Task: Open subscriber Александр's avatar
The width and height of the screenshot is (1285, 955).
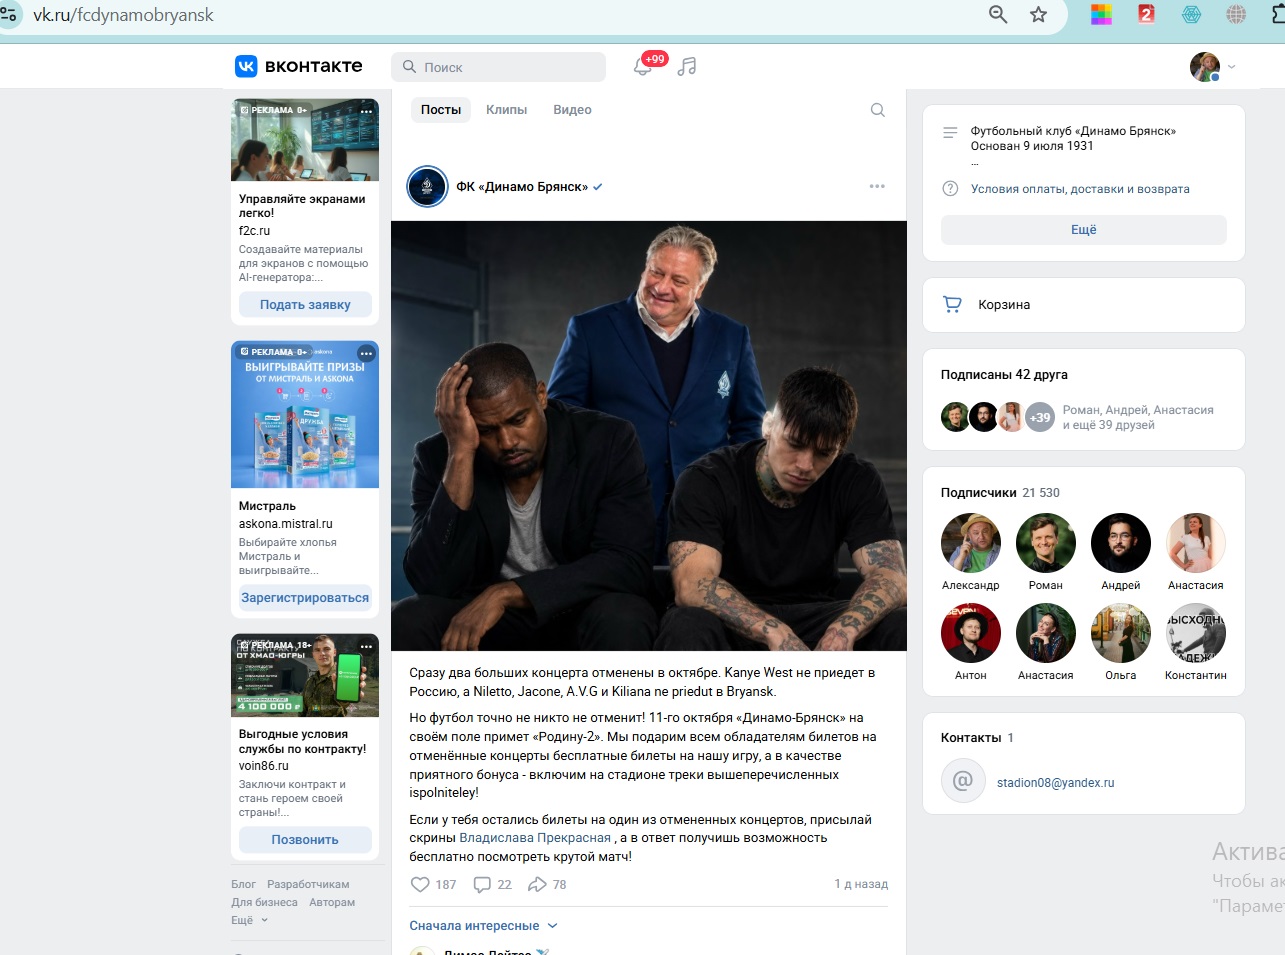Action: (x=971, y=543)
